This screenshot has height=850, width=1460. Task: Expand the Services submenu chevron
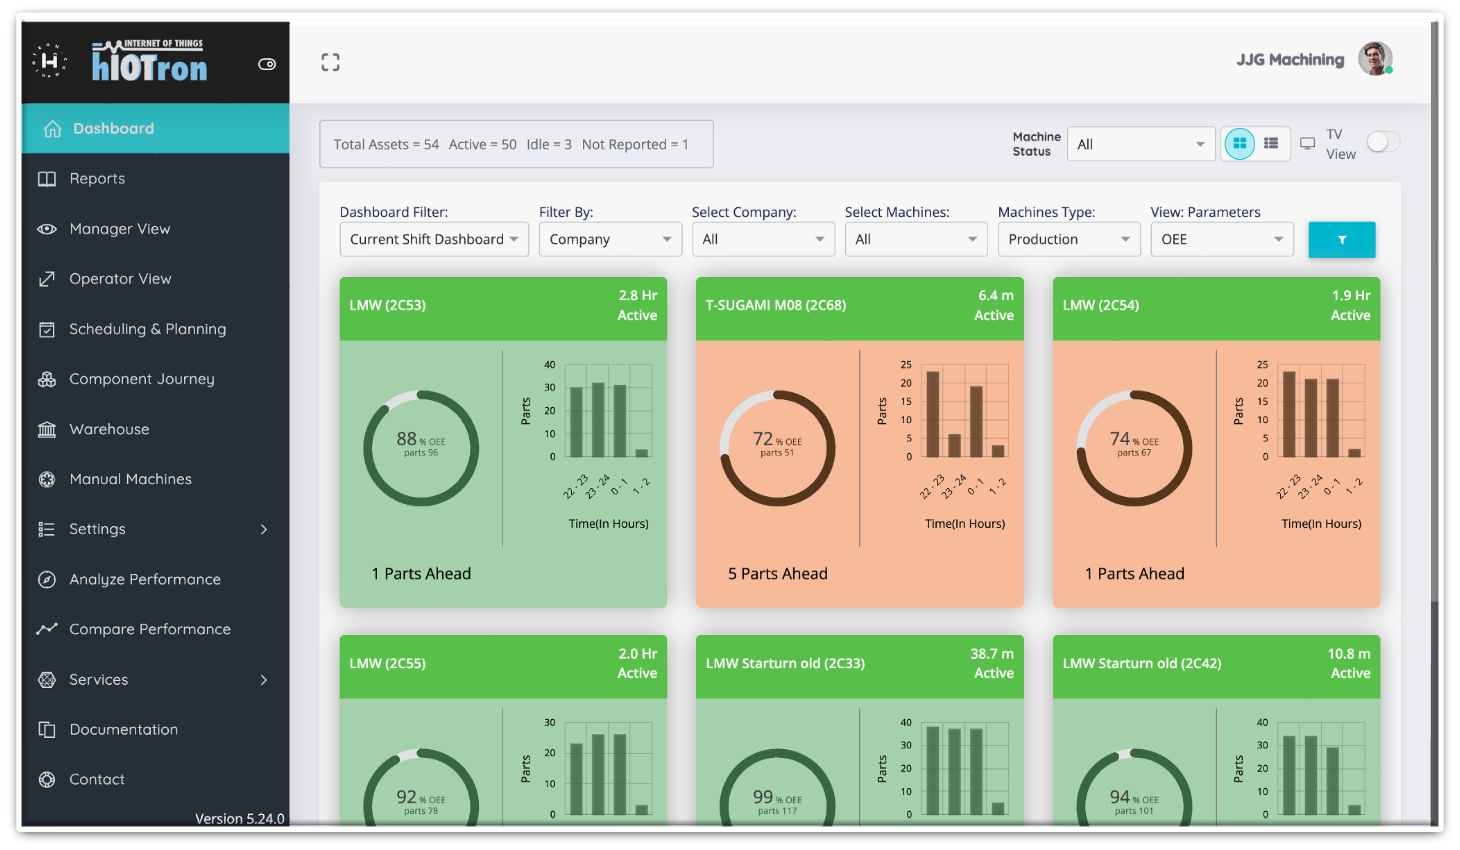264,680
